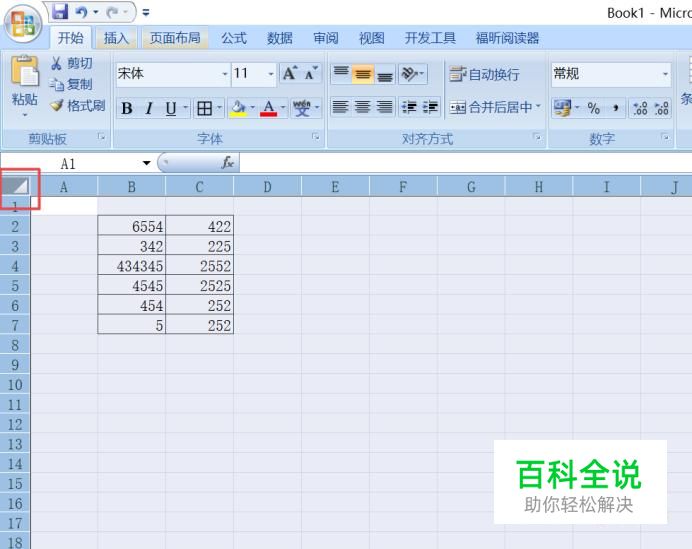Align text to the bottom of cell
Screen dimensions: 692x549
385,74
